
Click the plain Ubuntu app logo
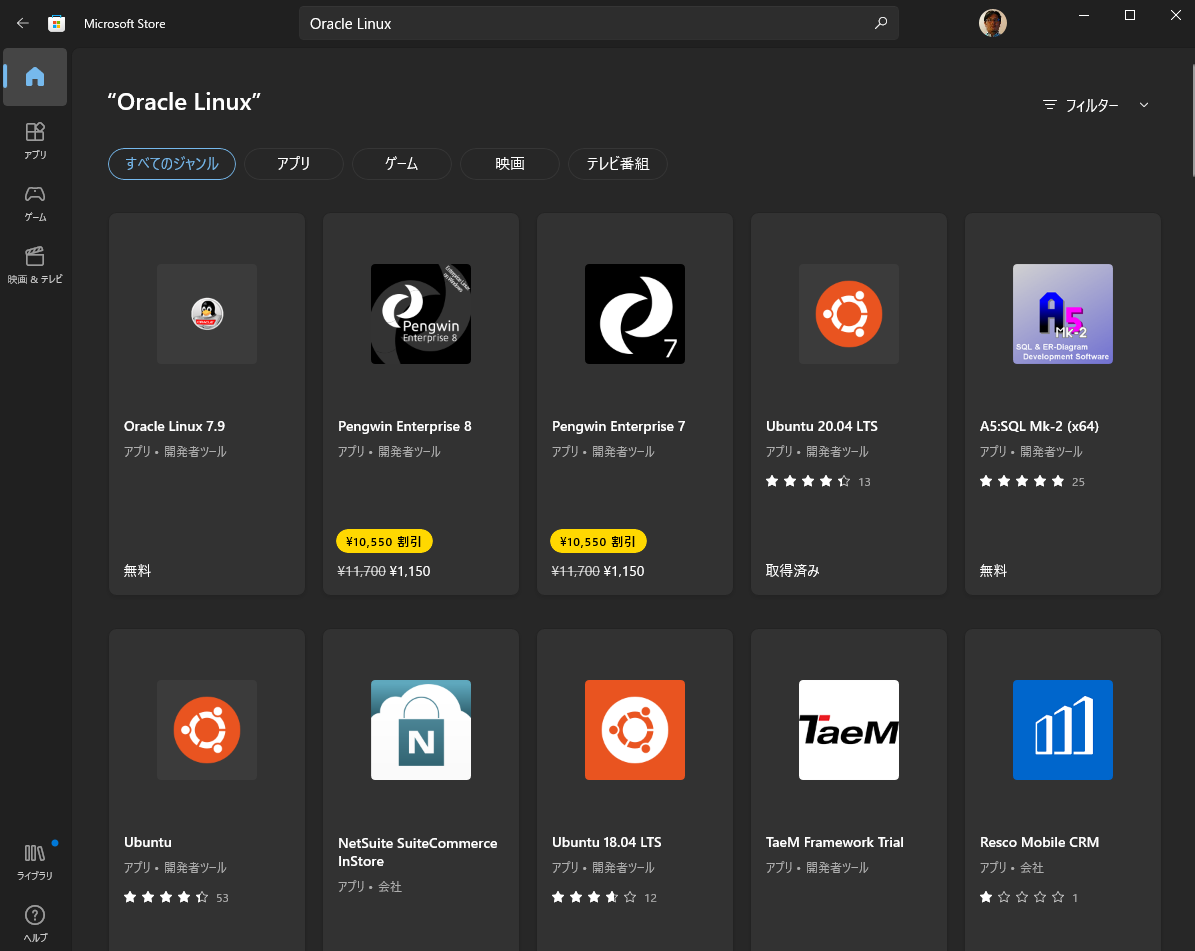[x=207, y=730]
